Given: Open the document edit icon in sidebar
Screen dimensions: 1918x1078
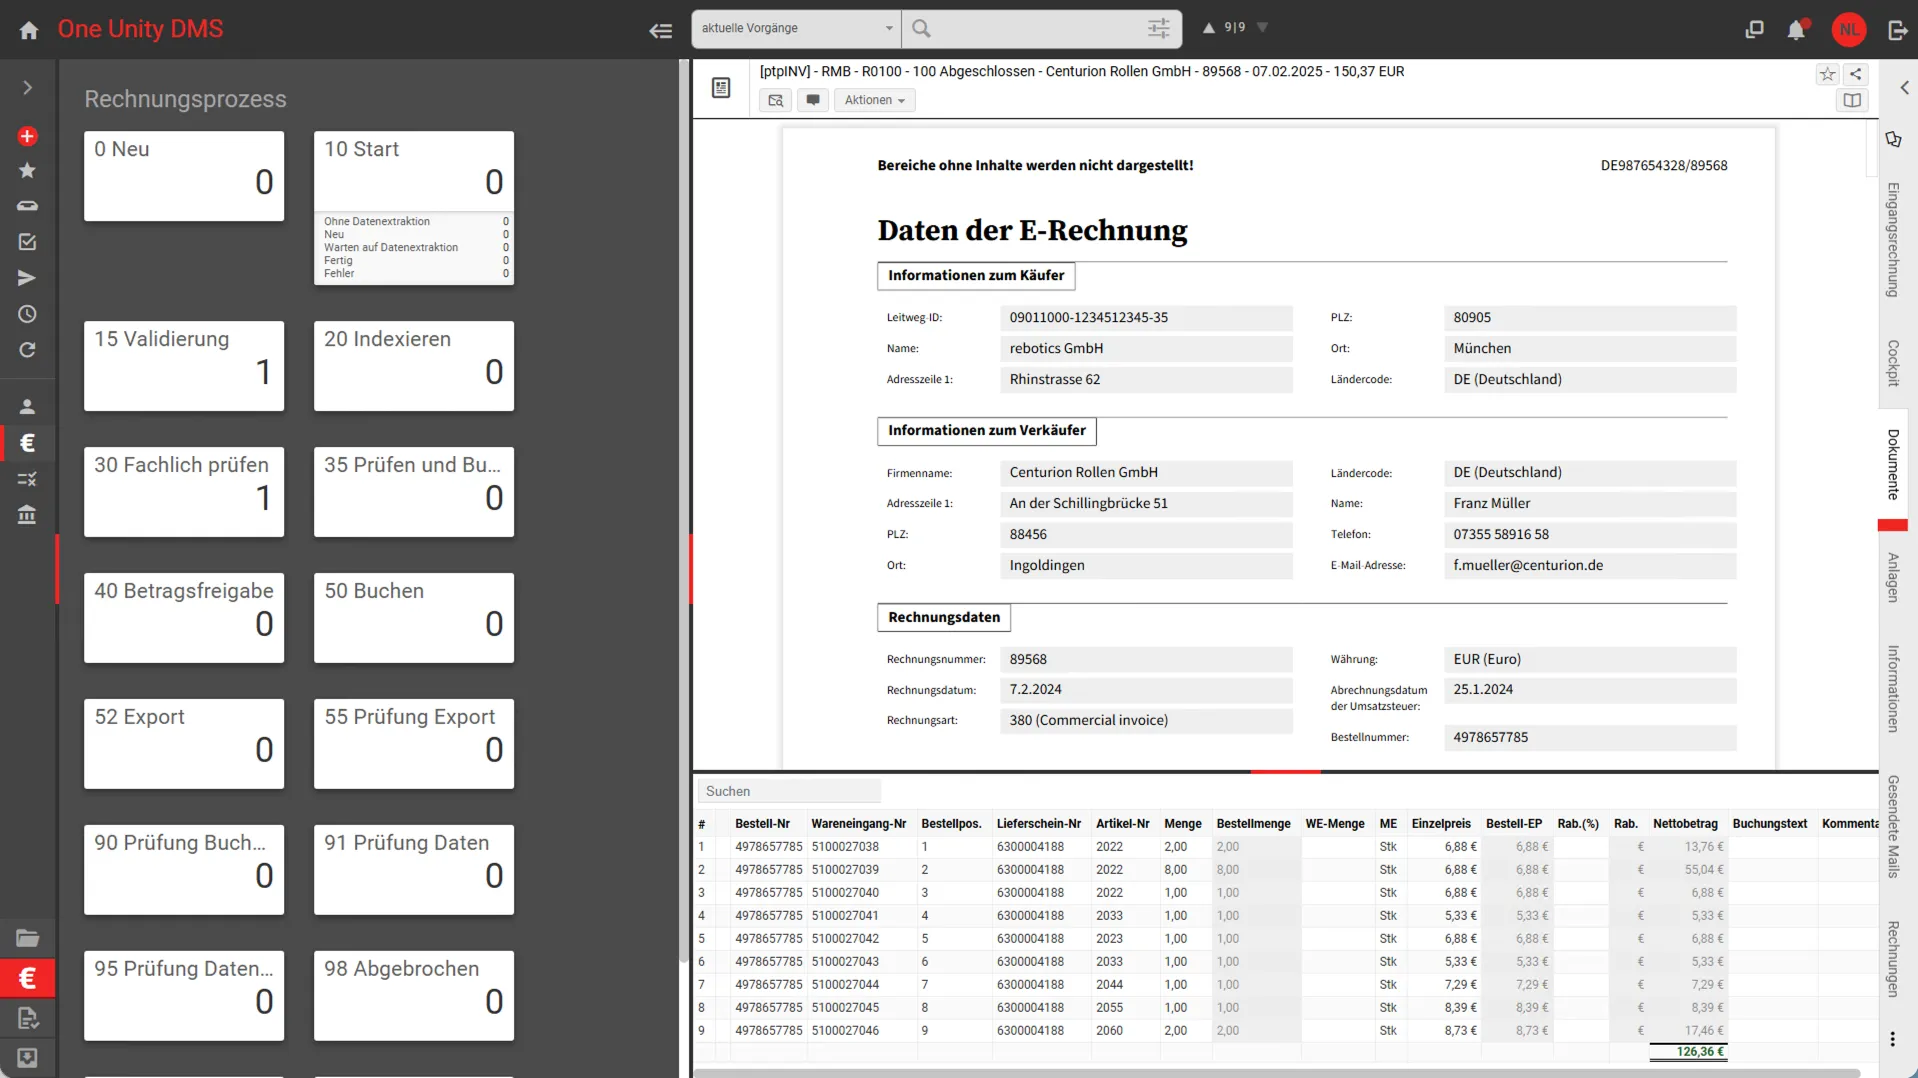Looking at the screenshot, I should 28,1018.
